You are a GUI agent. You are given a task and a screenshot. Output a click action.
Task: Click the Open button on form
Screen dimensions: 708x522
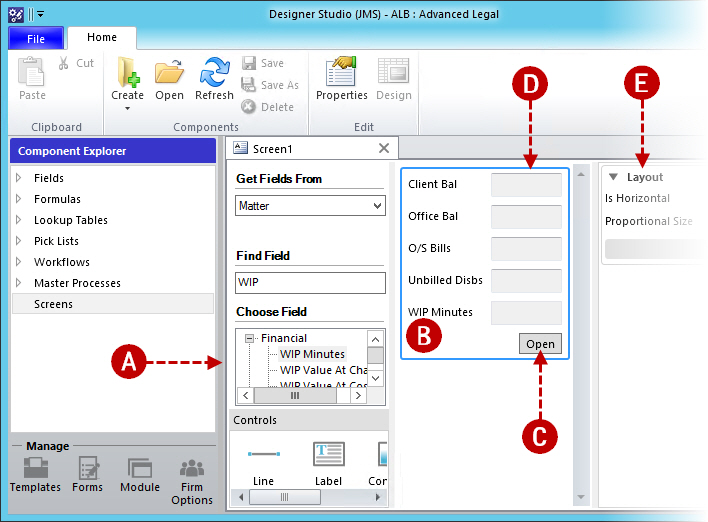click(540, 344)
